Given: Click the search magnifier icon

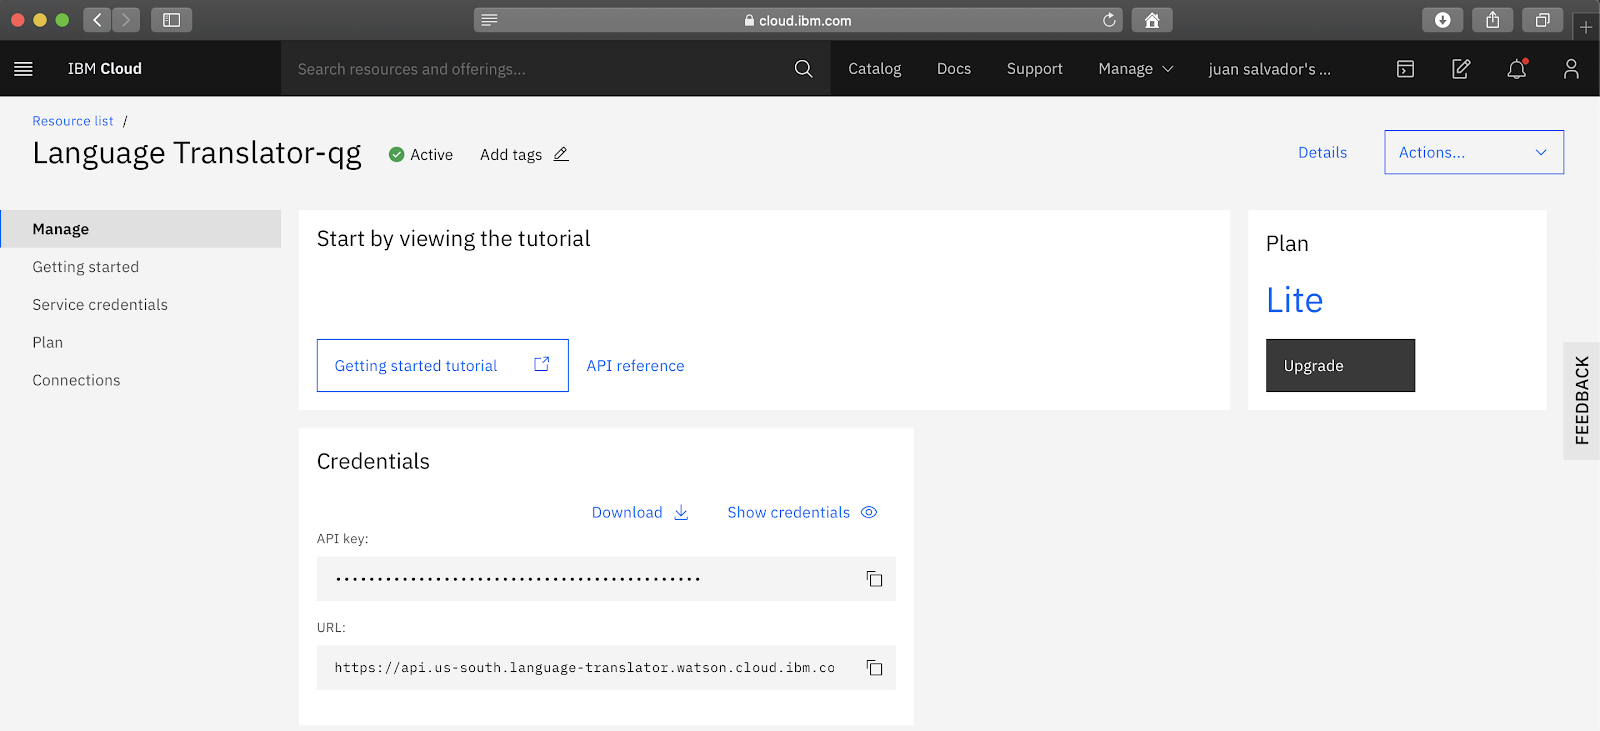Looking at the screenshot, I should click(x=803, y=68).
